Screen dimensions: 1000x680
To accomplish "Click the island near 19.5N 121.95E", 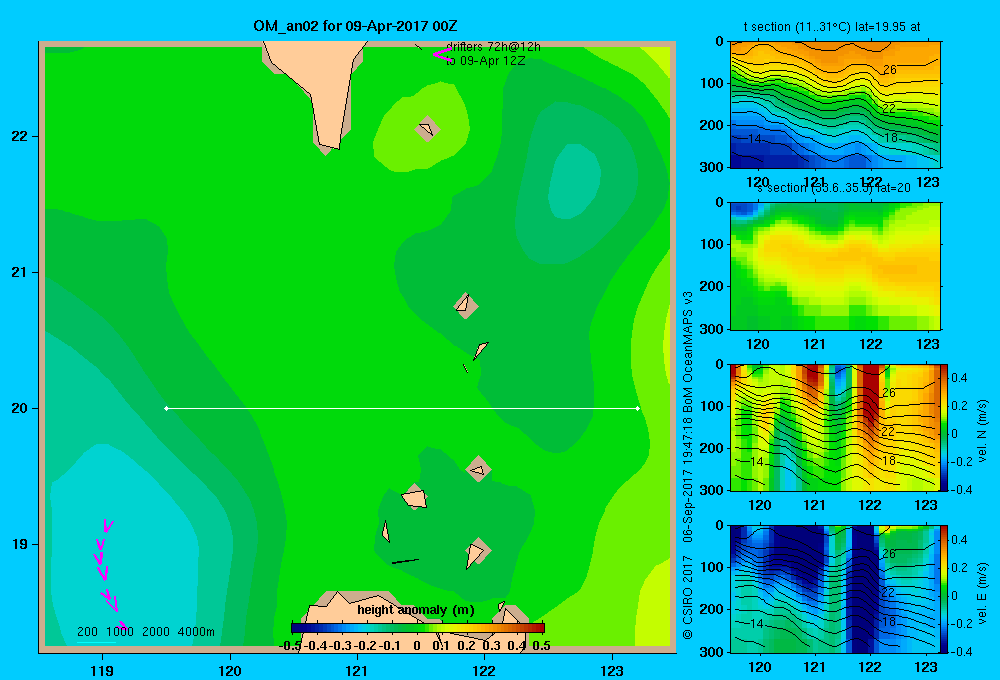I will (x=478, y=469).
